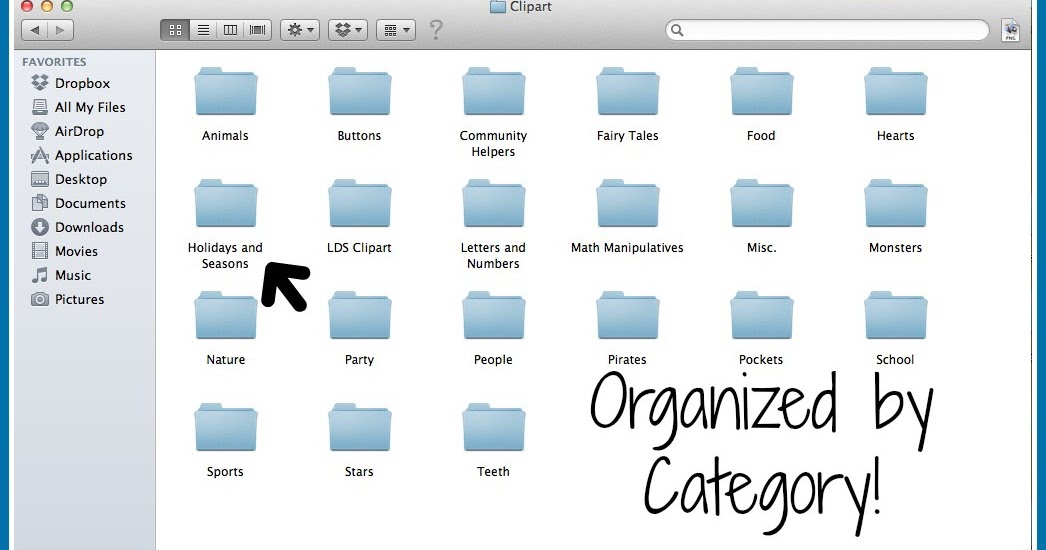Open the Party folder

pyautogui.click(x=360, y=316)
